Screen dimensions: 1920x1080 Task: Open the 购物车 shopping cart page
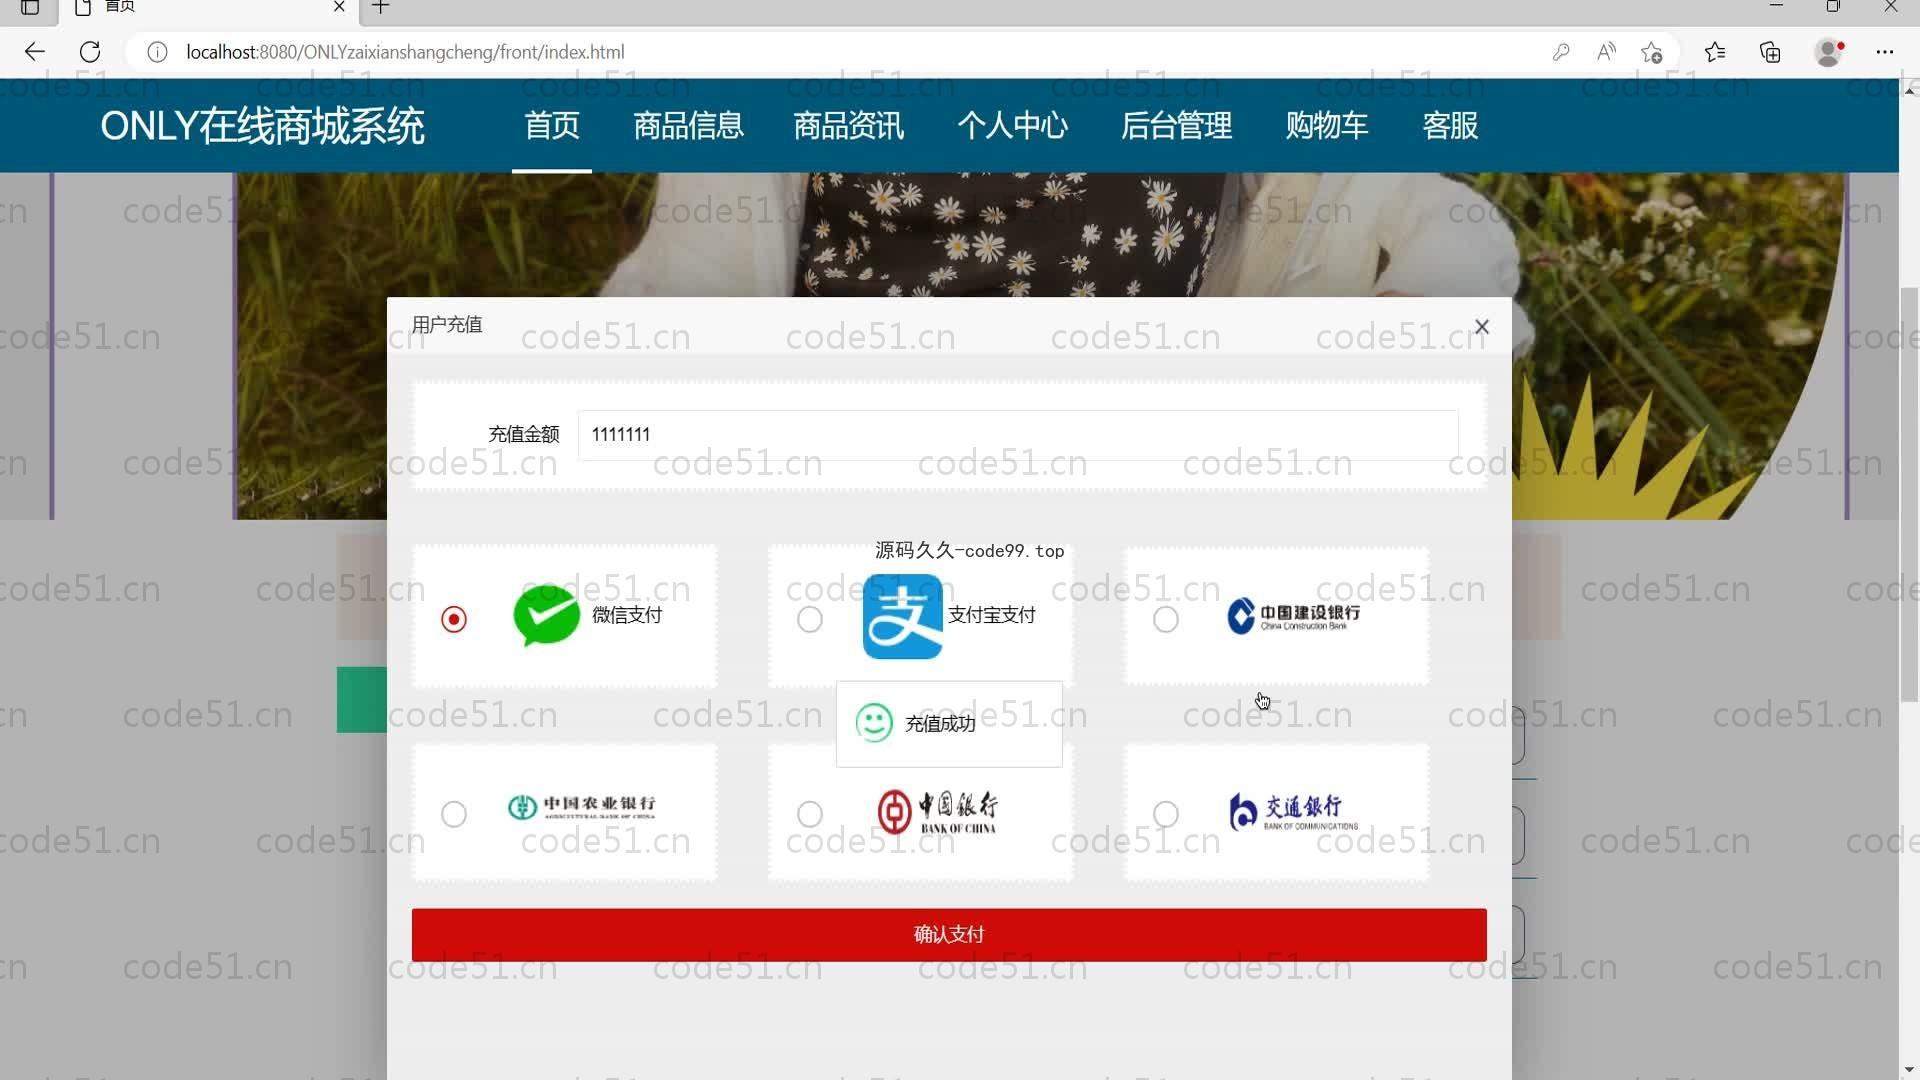coord(1326,126)
